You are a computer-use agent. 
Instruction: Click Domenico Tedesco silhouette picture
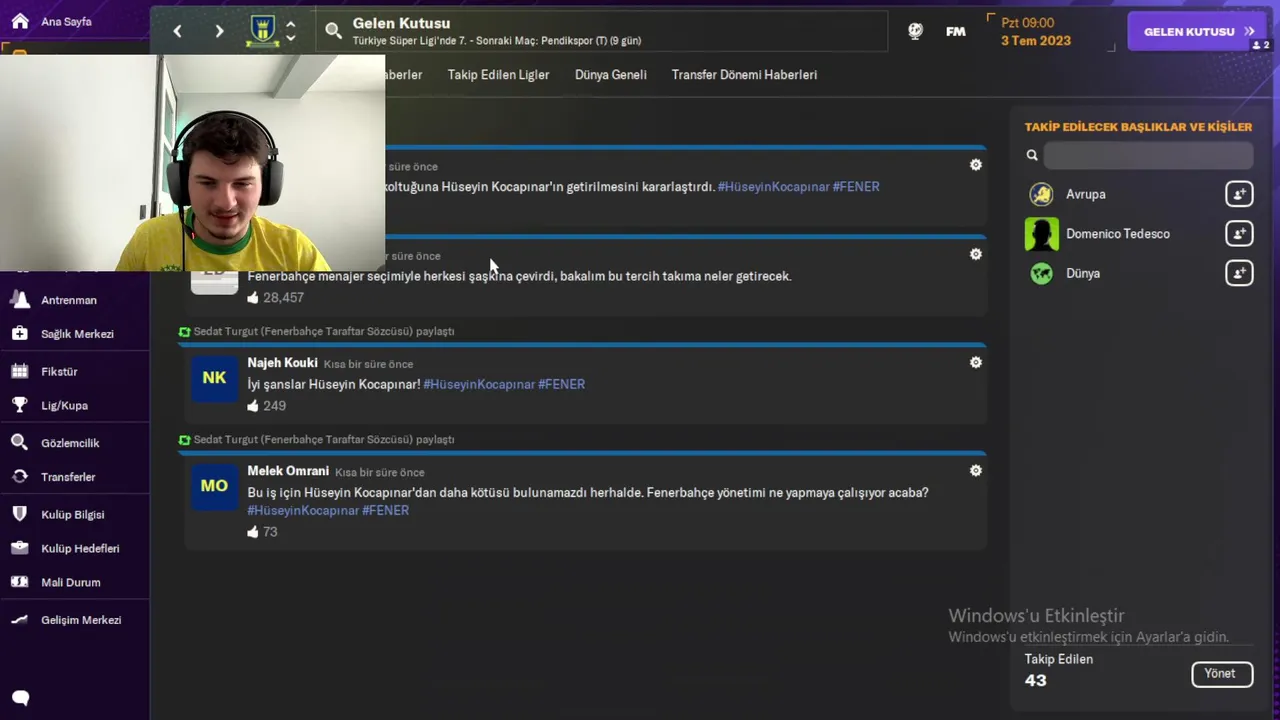pos(1041,234)
